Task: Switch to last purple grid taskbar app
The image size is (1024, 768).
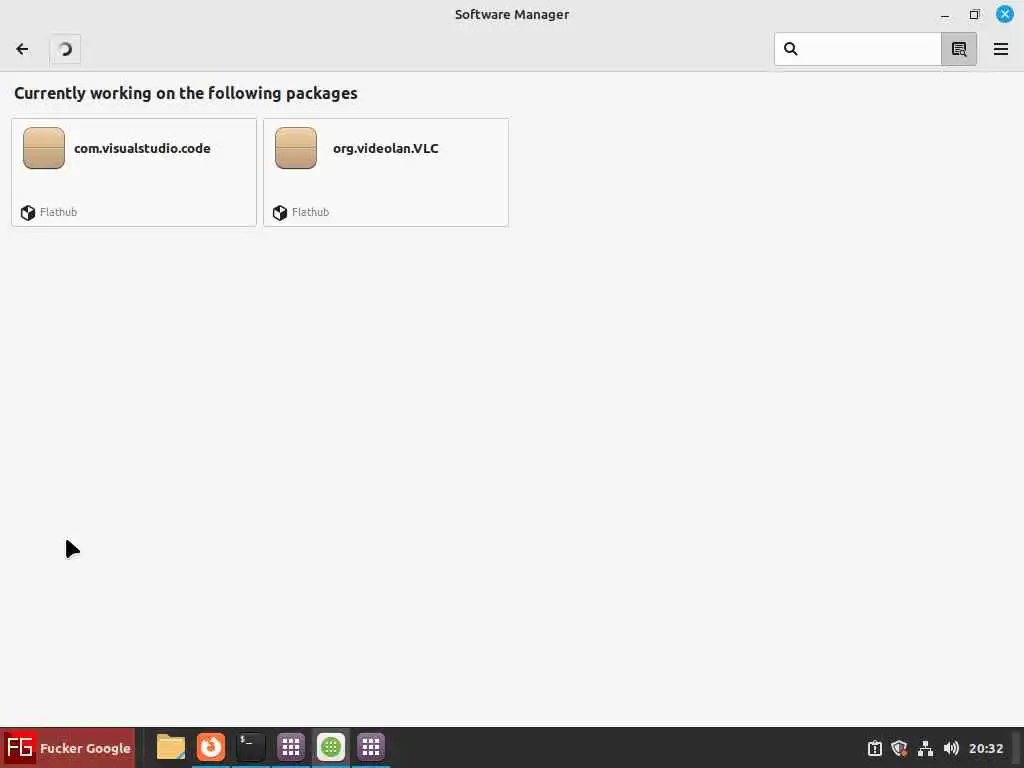Action: (370, 747)
